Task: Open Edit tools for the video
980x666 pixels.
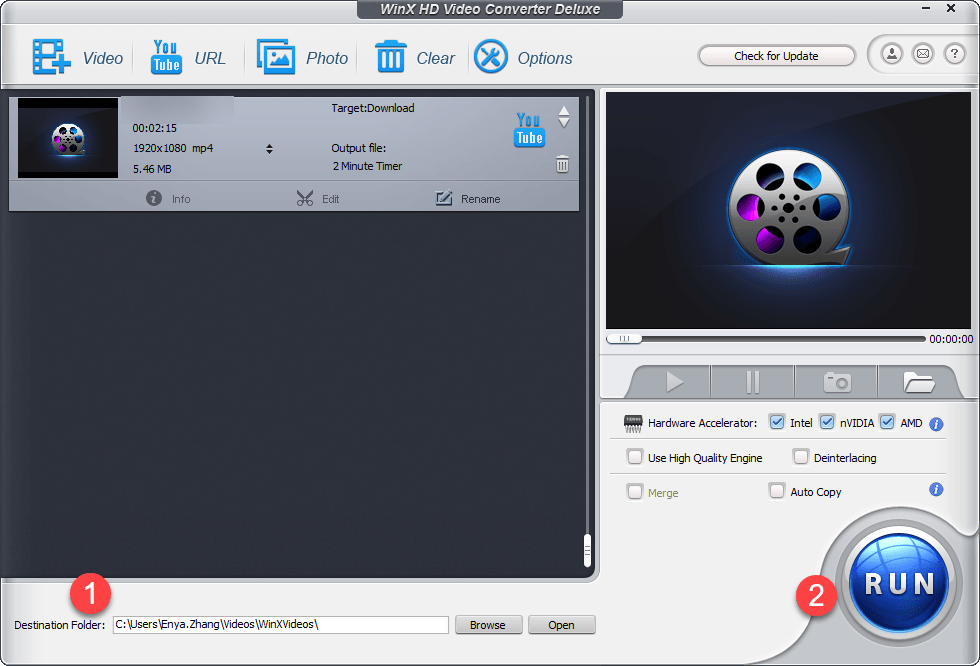Action: pos(318,198)
